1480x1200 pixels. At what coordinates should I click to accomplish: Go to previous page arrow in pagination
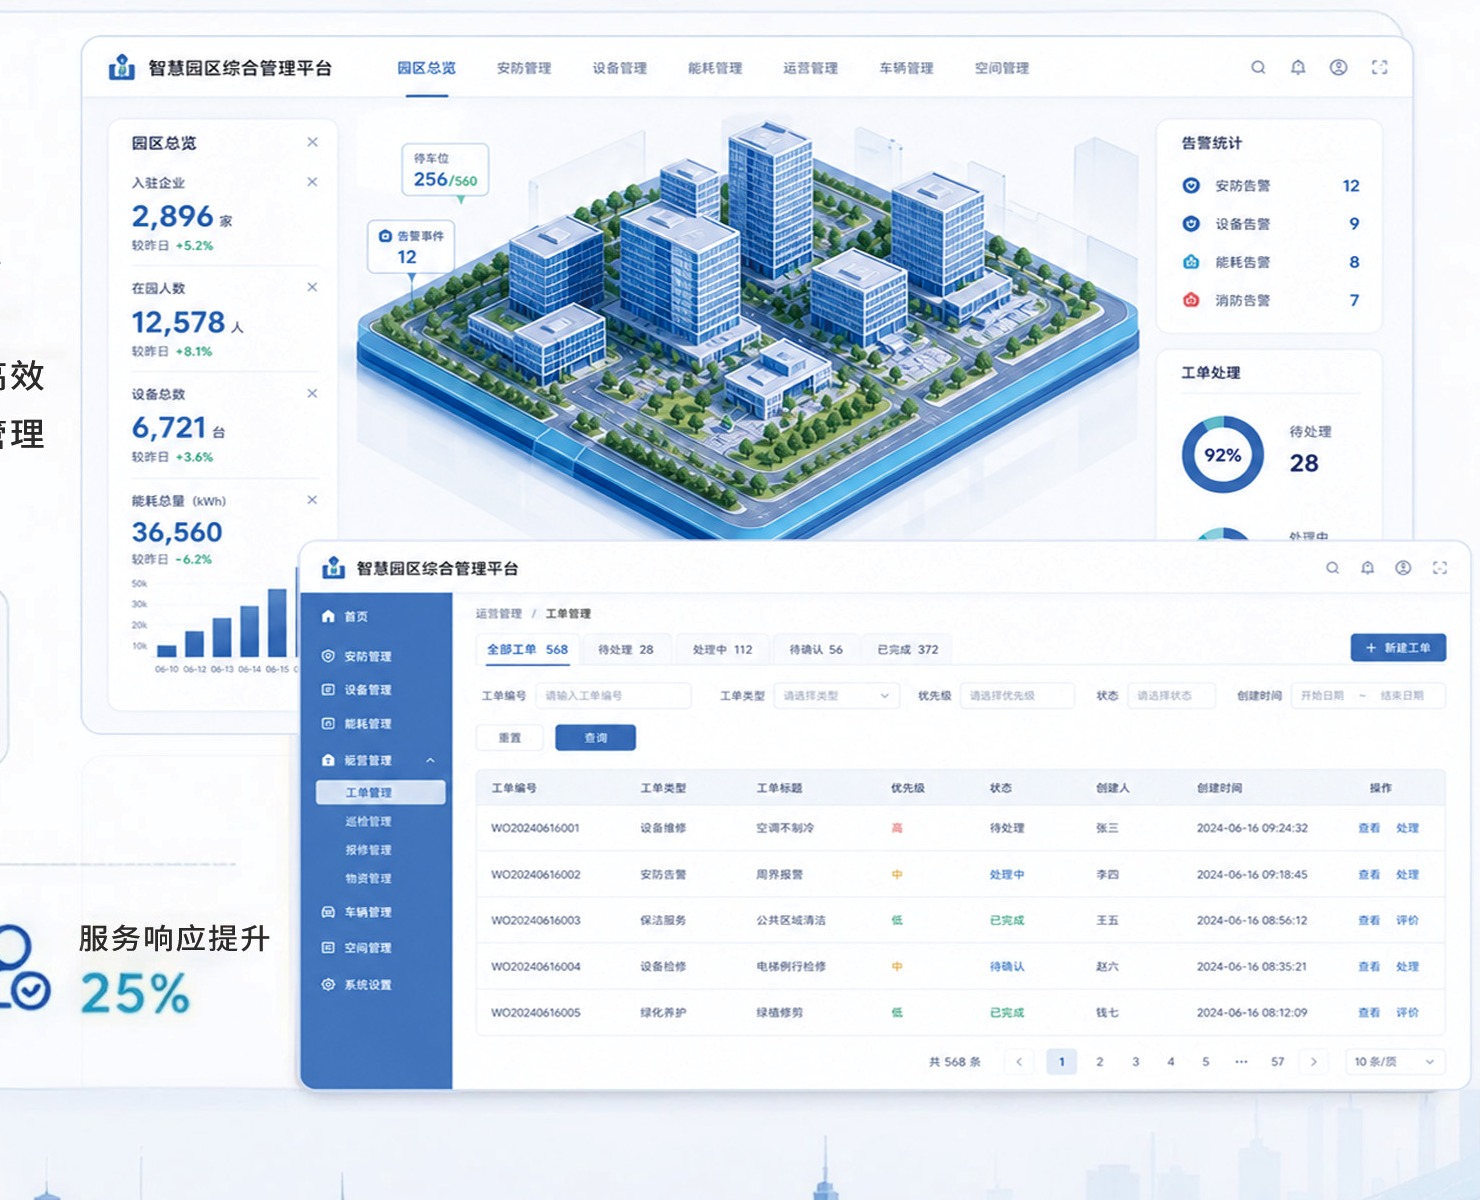pyautogui.click(x=1019, y=1062)
